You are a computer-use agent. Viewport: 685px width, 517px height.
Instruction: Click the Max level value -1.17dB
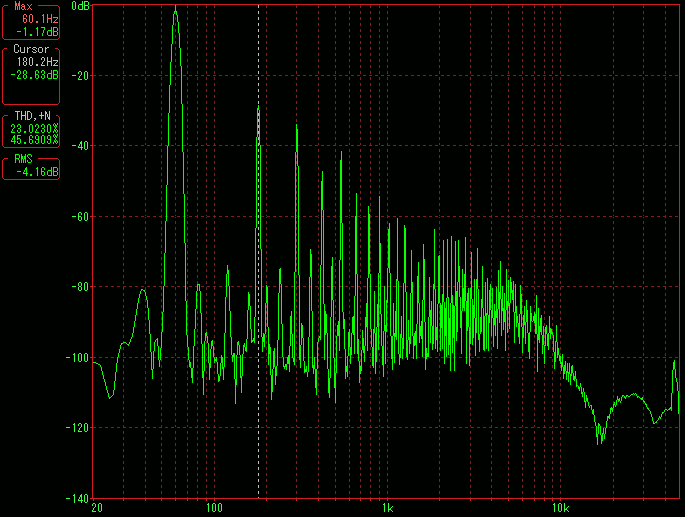[37, 32]
